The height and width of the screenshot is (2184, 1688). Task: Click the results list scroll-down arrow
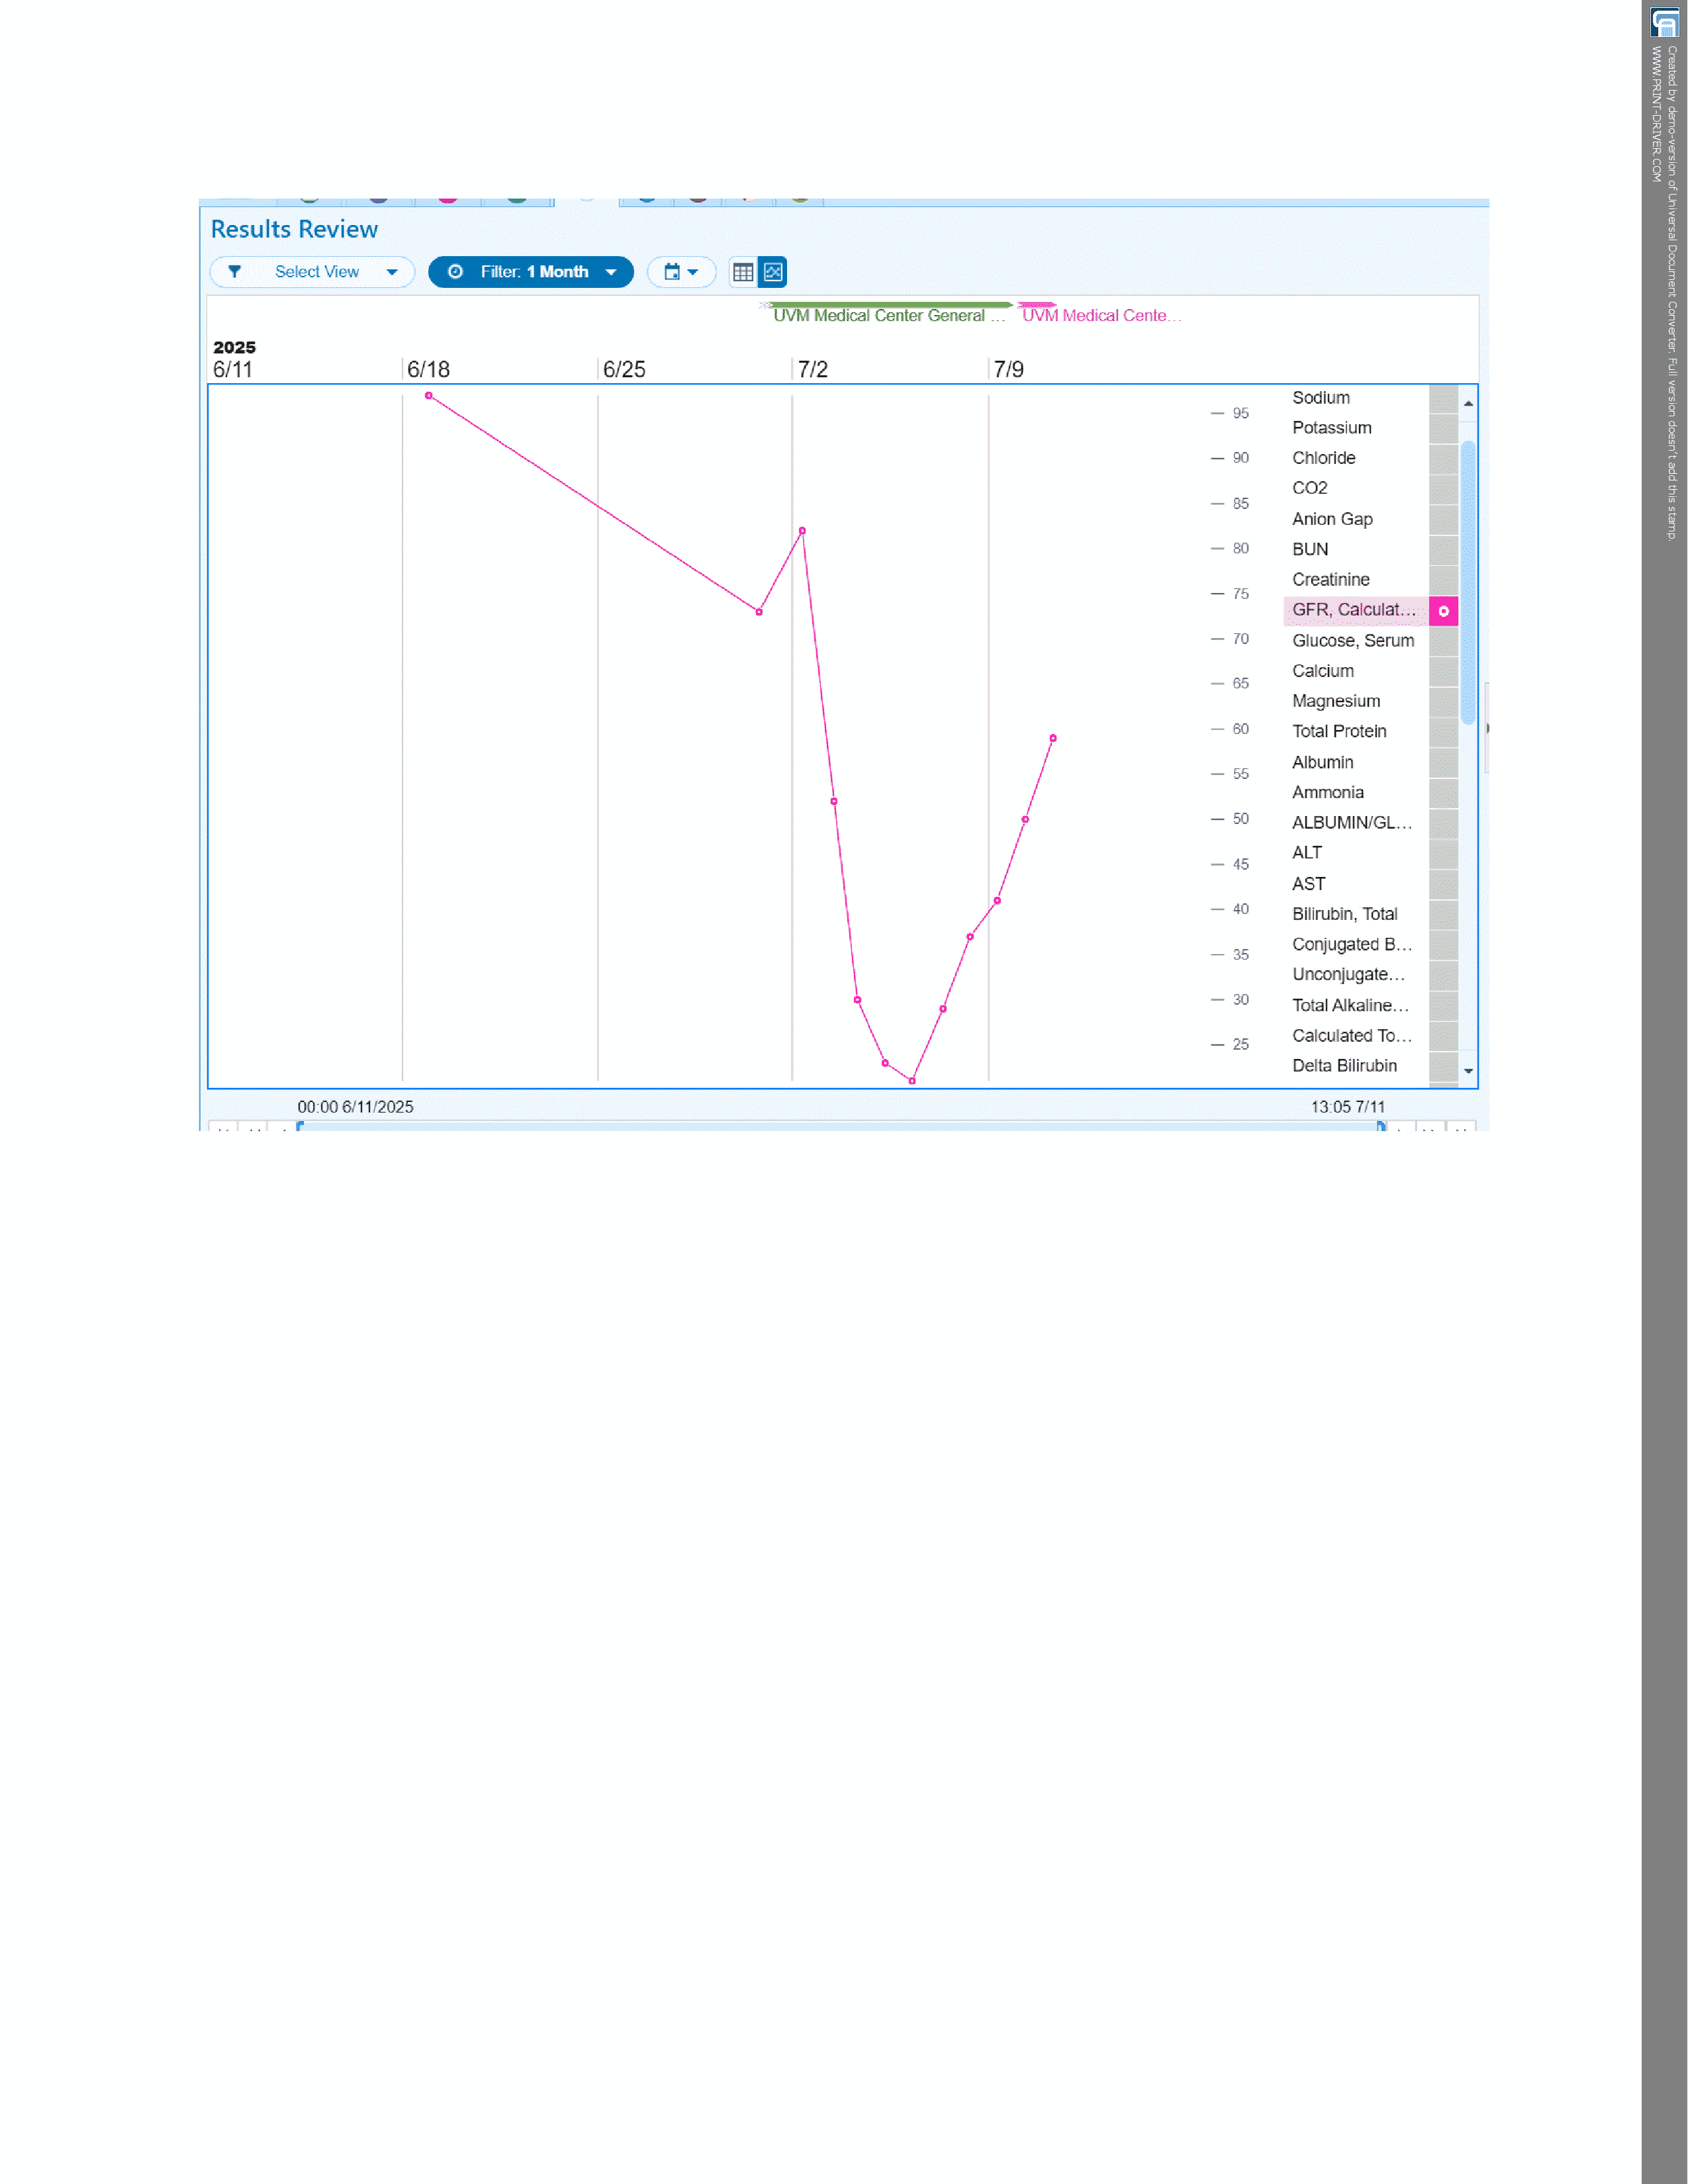pyautogui.click(x=1468, y=1070)
